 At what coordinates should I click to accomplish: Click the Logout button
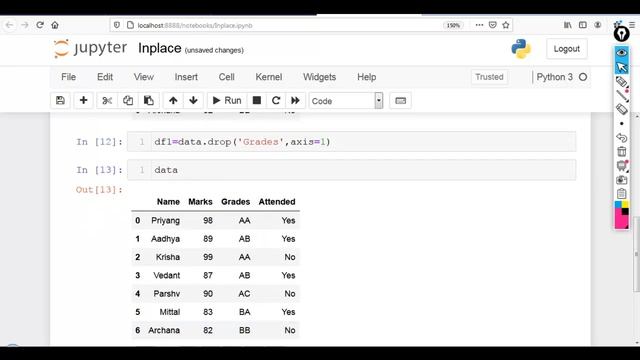pos(567,49)
